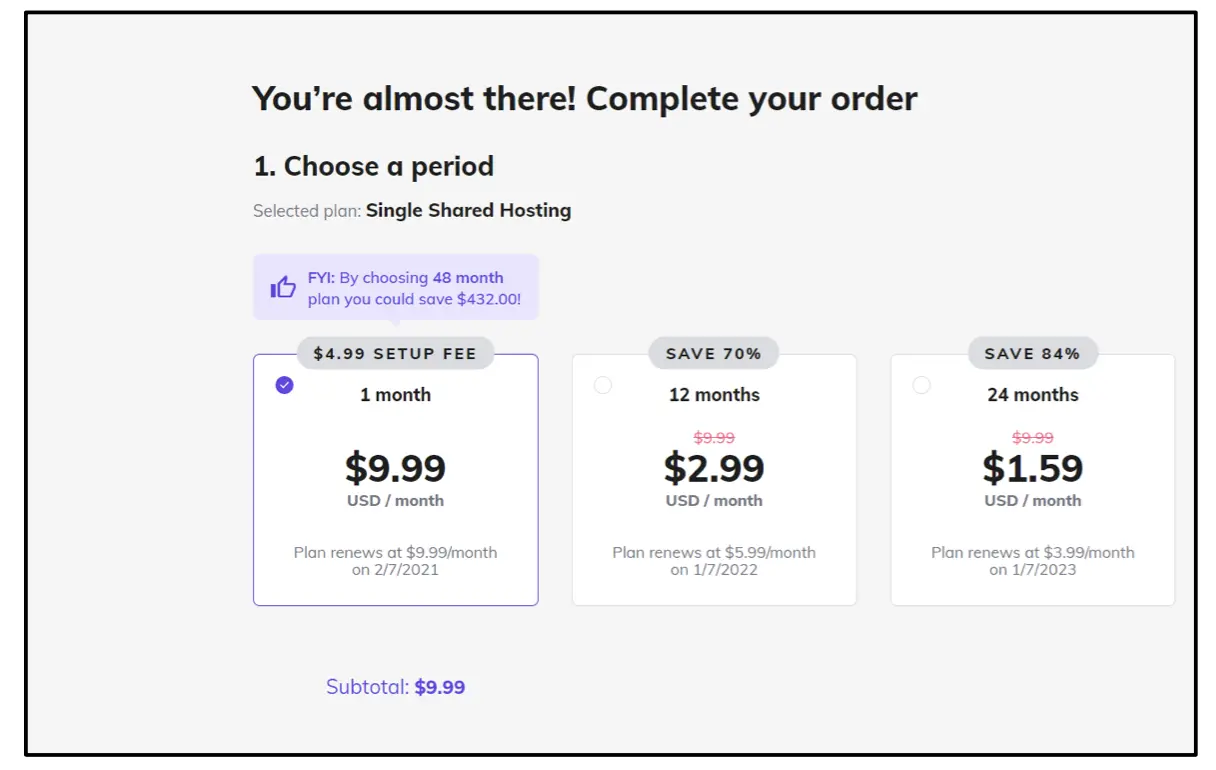
Task: Click the $1.59 price on the 24 months plan
Action: click(x=1032, y=467)
